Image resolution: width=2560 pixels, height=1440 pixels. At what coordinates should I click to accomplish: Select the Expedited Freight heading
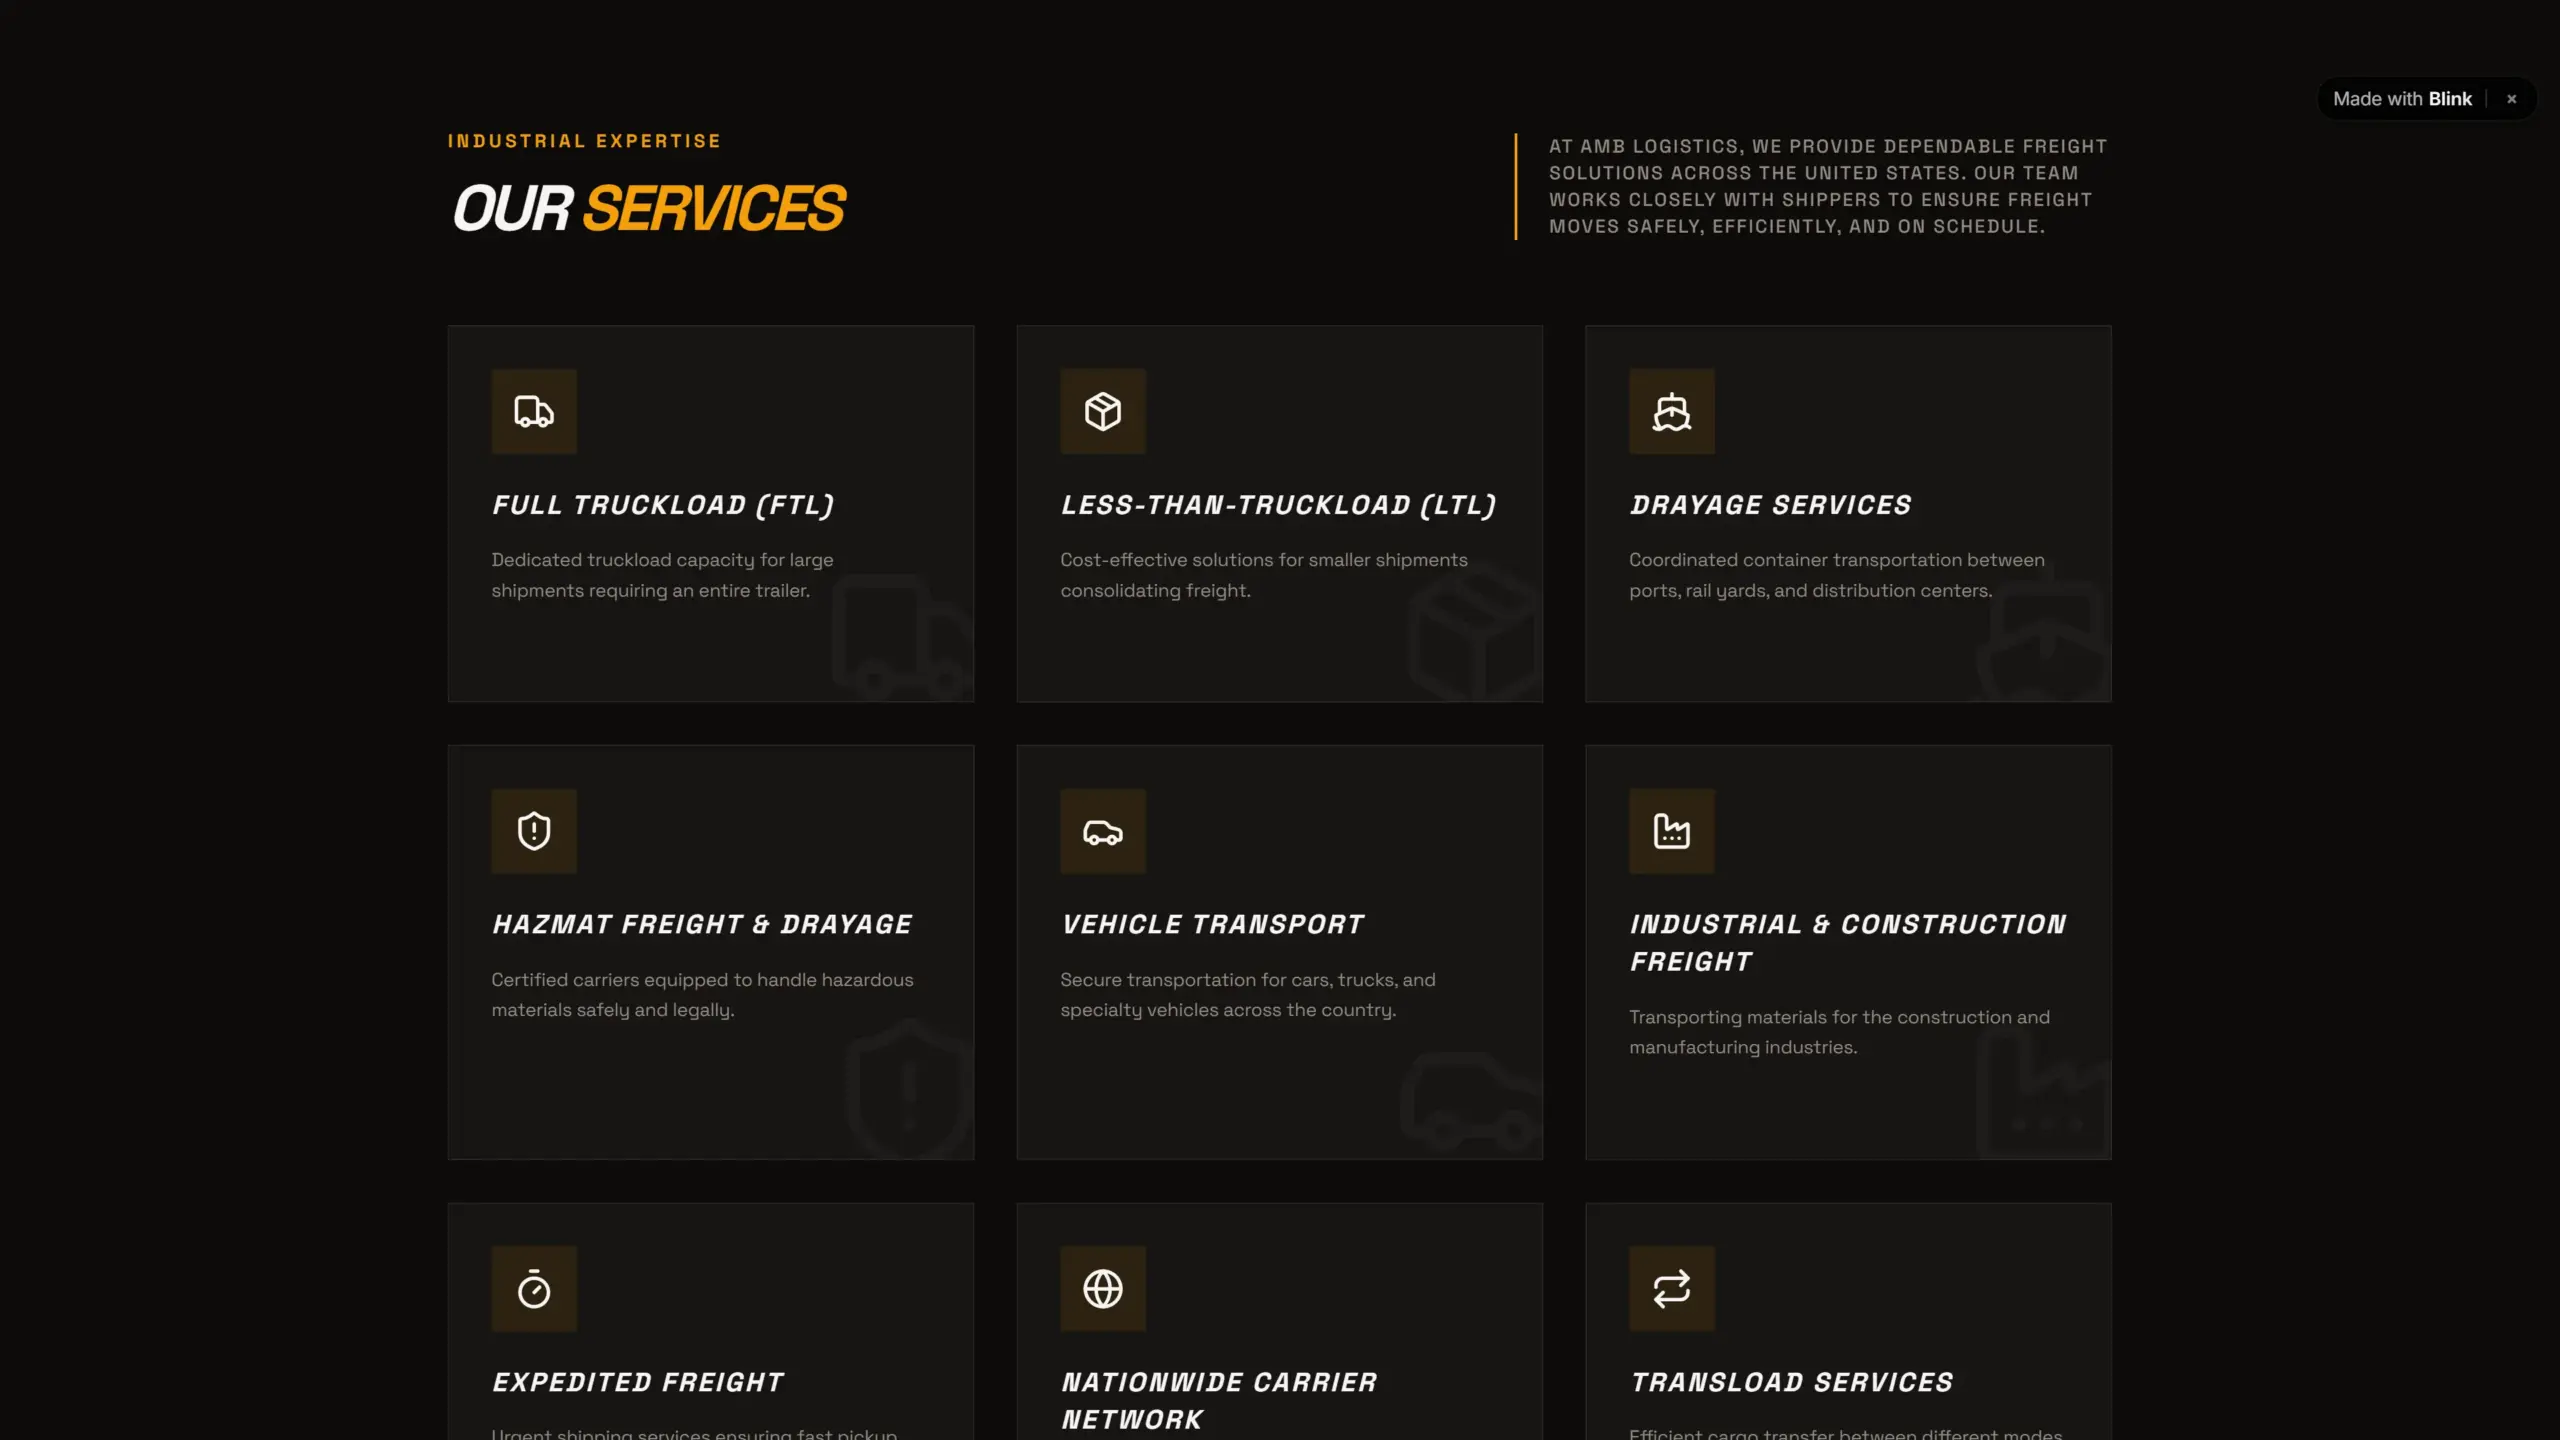[x=638, y=1383]
